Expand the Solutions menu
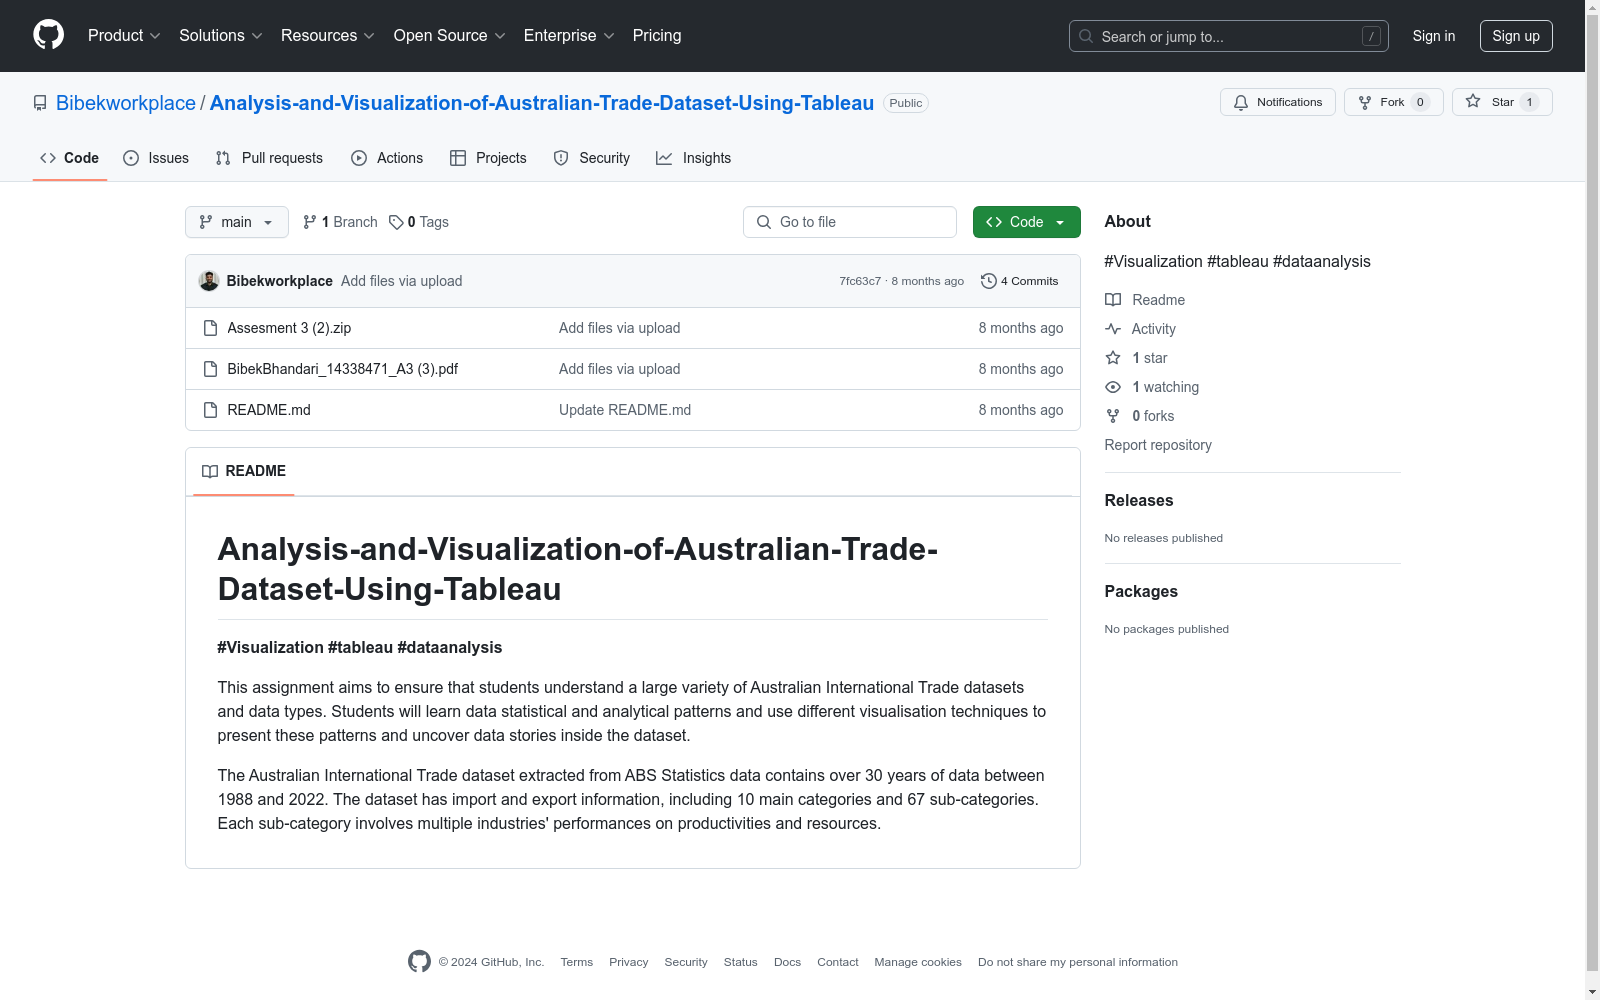Screen dimensions: 1600x1000 (x=221, y=36)
